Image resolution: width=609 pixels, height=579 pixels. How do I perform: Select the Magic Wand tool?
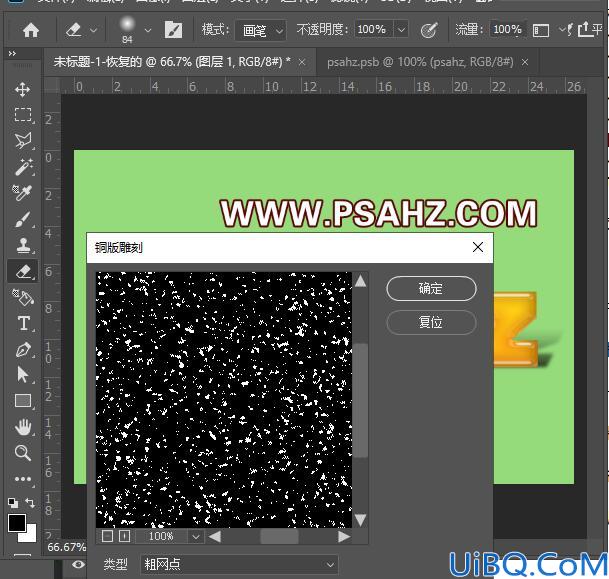[x=23, y=167]
